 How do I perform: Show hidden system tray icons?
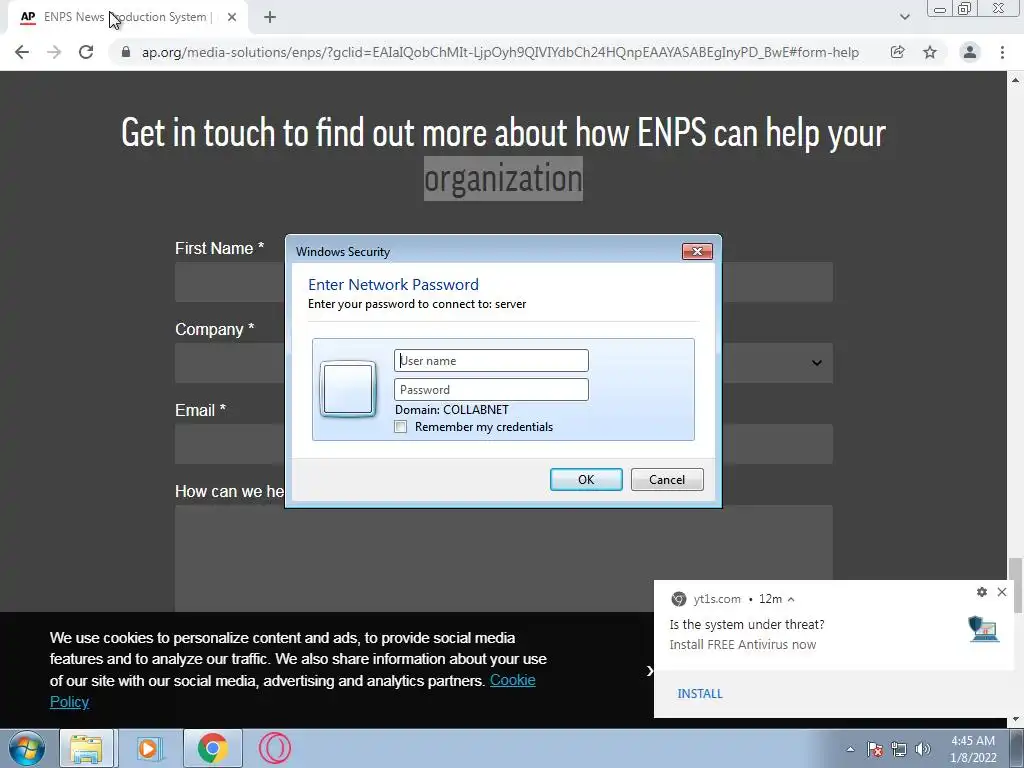click(850, 750)
